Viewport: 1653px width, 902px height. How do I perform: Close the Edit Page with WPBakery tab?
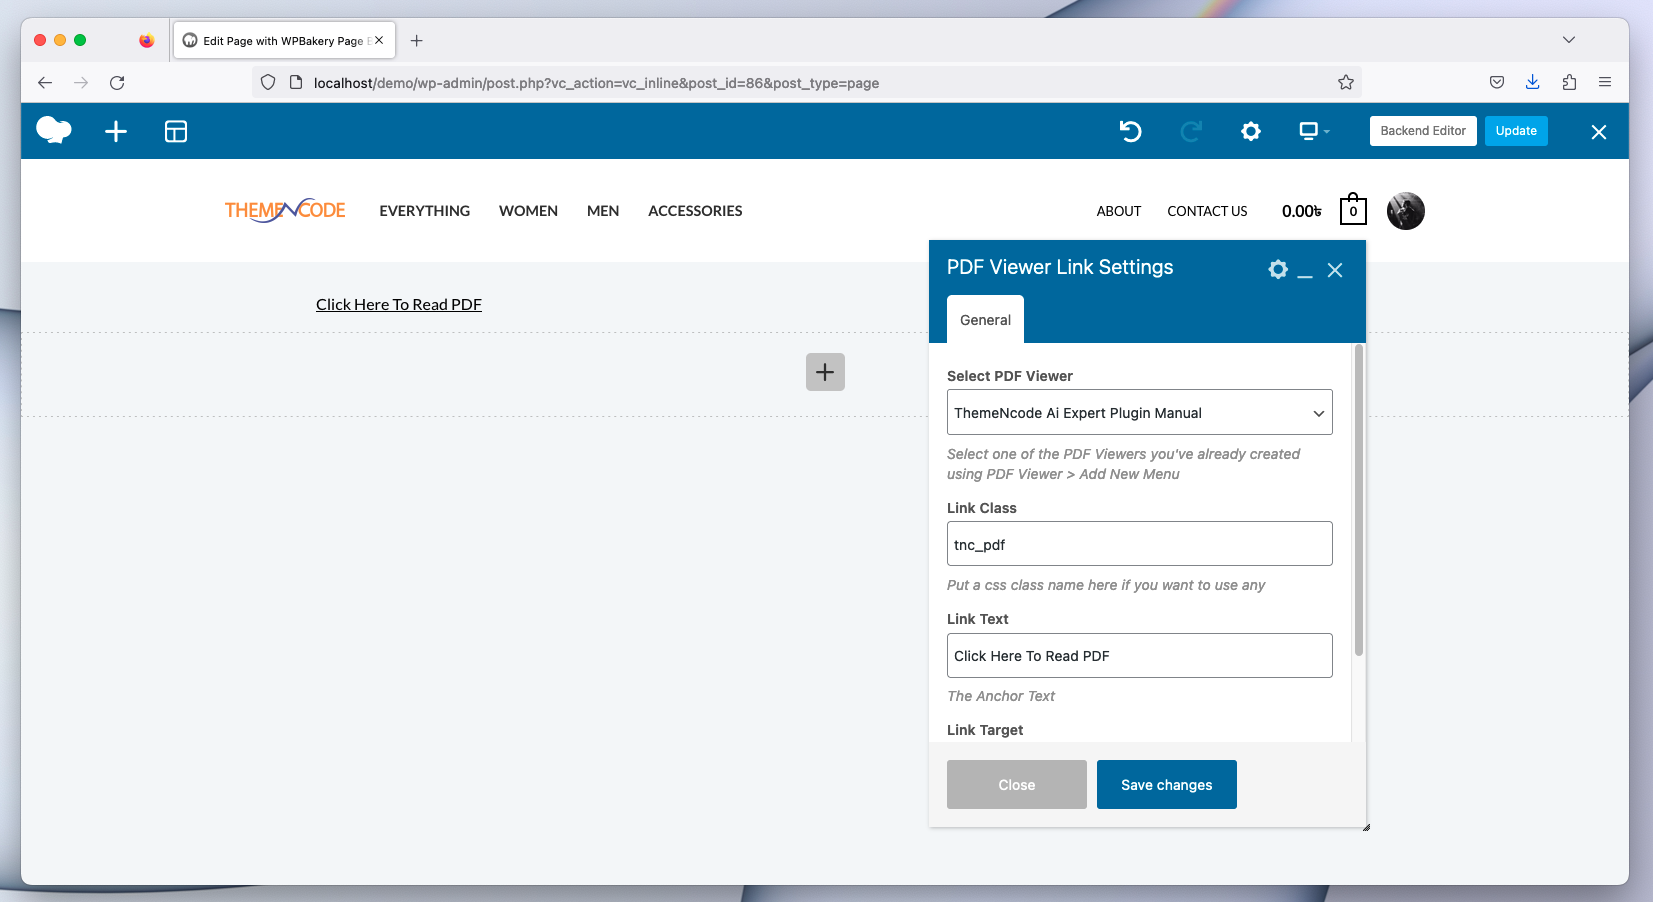379,41
